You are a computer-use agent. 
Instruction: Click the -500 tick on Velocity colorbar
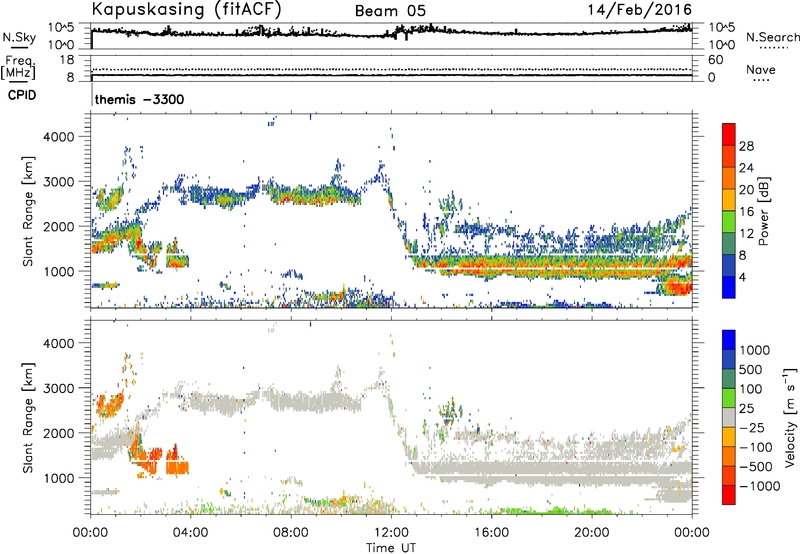[x=758, y=467]
